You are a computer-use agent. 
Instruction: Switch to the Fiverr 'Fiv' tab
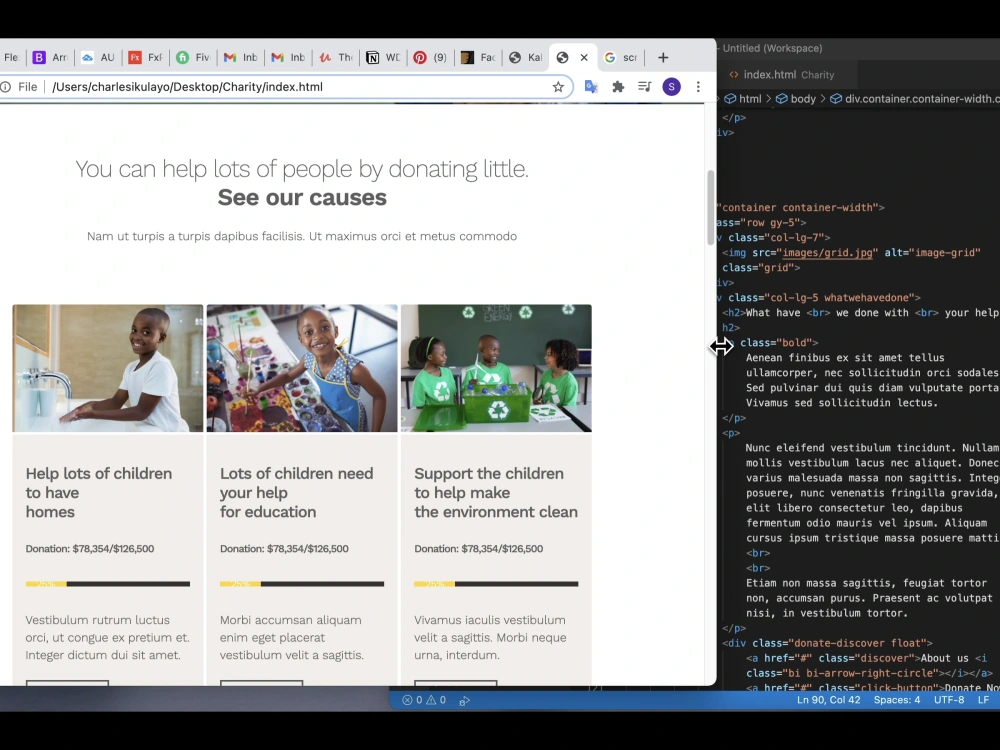193,57
